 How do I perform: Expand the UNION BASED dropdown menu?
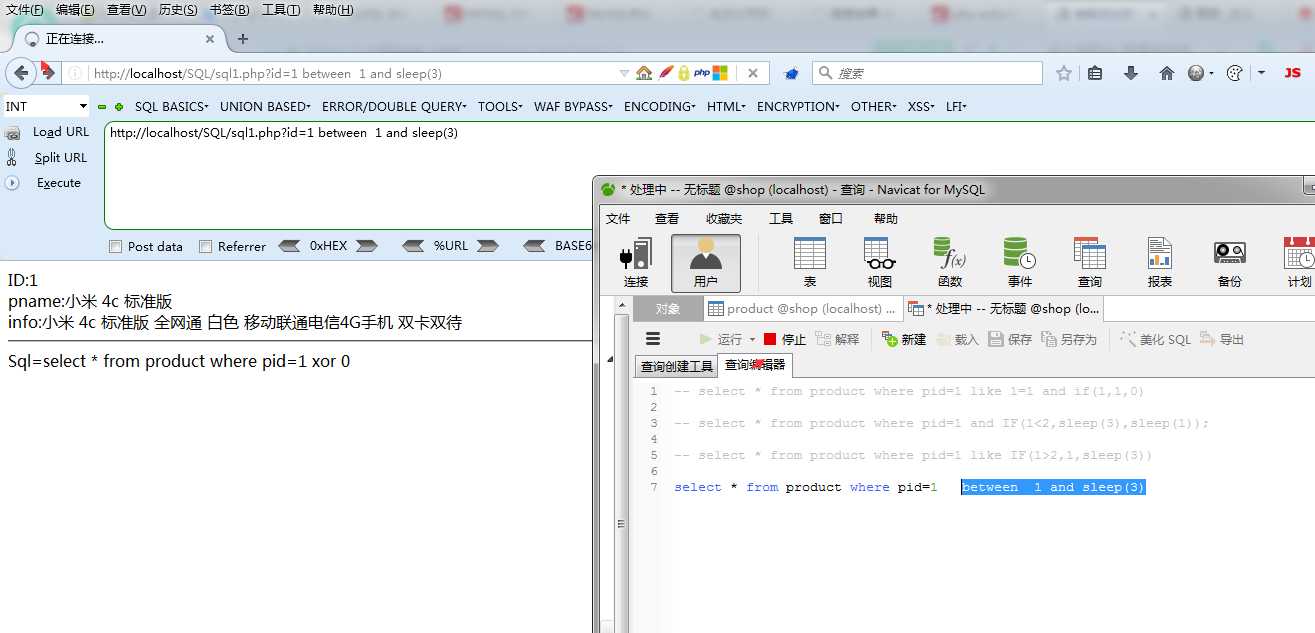(265, 106)
